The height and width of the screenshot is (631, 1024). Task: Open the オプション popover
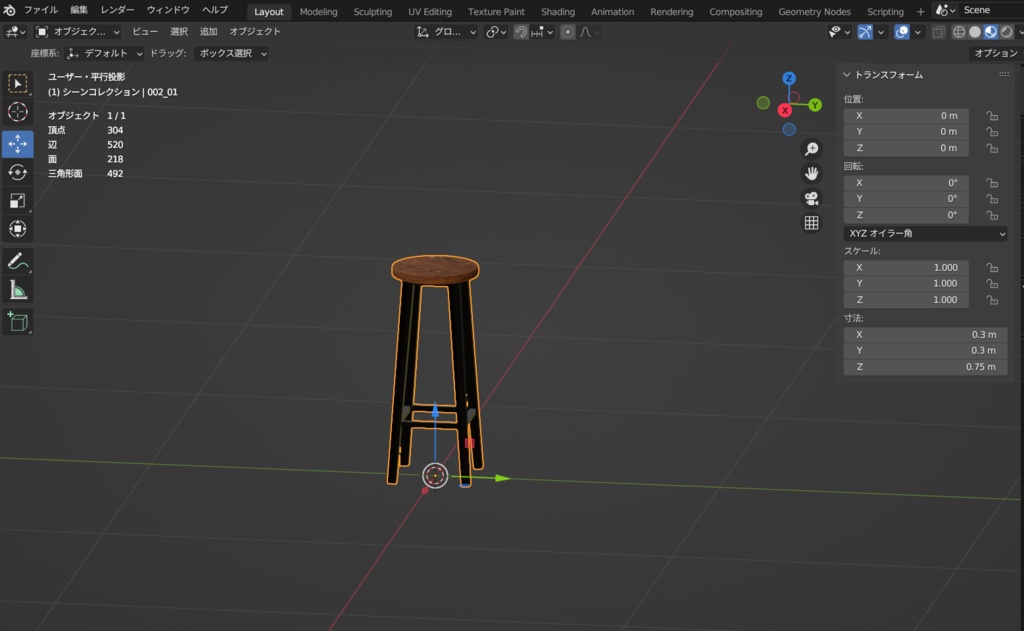pos(996,54)
